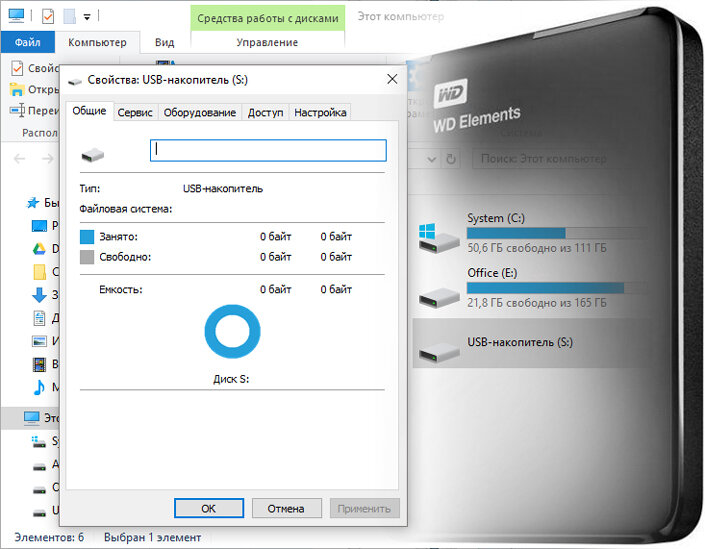Expand the address bar history dropdown
This screenshot has height=549, width=705.
pyautogui.click(x=431, y=159)
